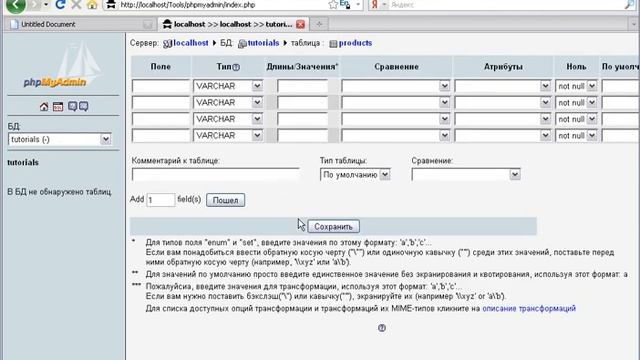The width and height of the screenshot is (640, 360).
Task: Reload the page with the refresh icon
Action: click(x=60, y=5)
